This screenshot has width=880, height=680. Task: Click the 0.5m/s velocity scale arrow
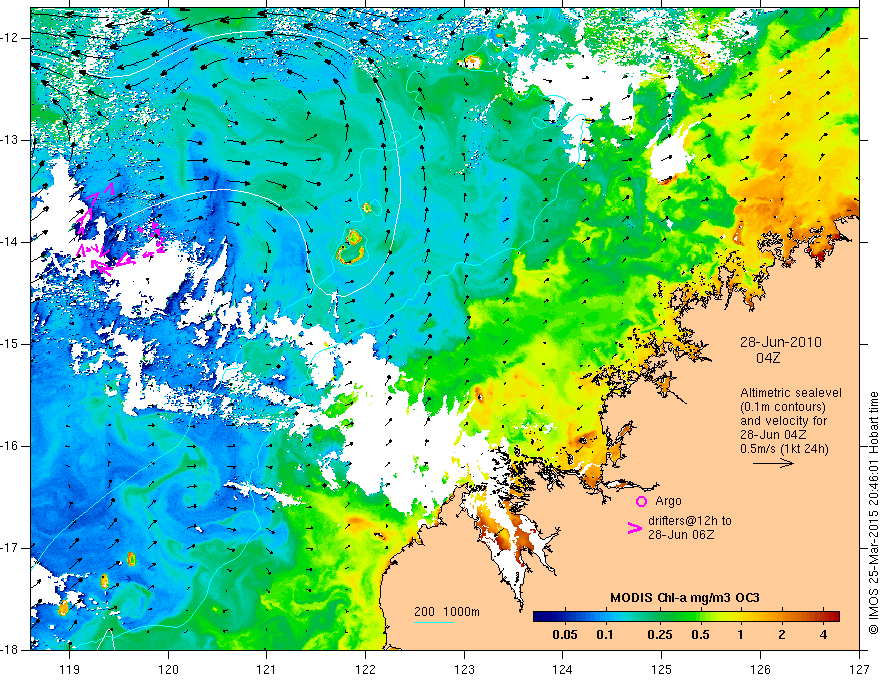tap(773, 463)
